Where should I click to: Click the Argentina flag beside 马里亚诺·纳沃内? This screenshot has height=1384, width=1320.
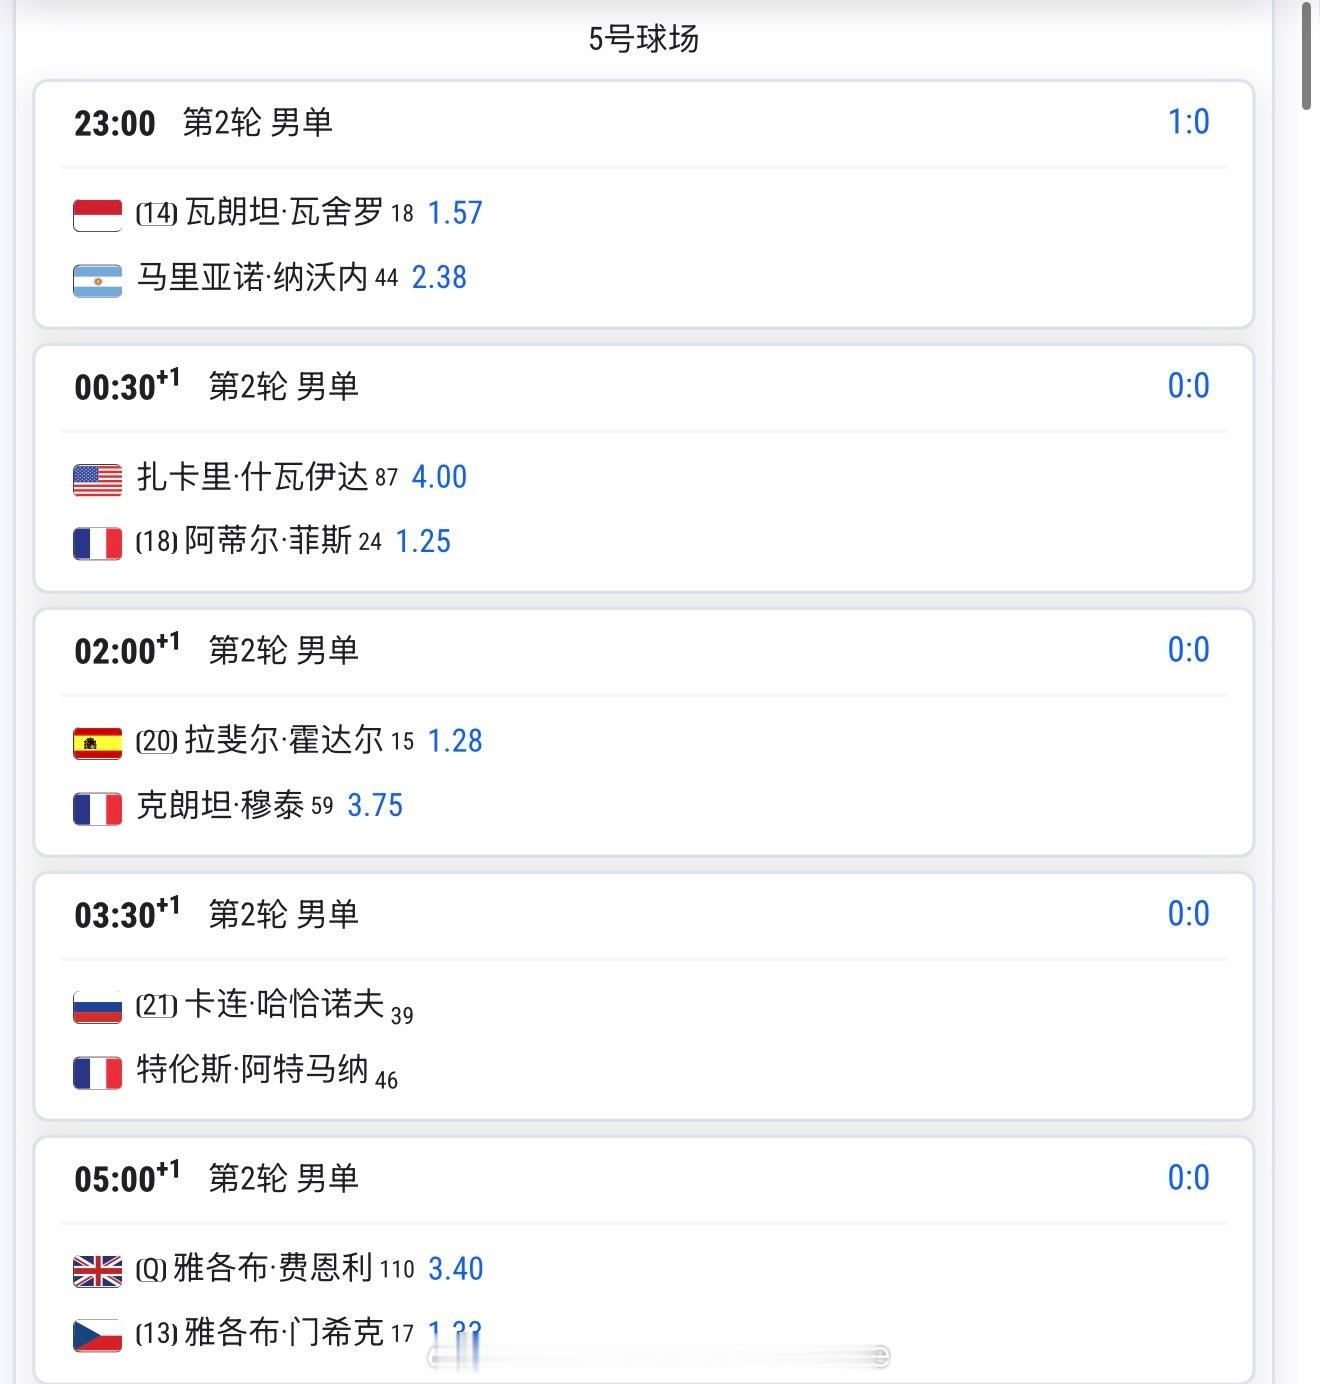pos(98,281)
